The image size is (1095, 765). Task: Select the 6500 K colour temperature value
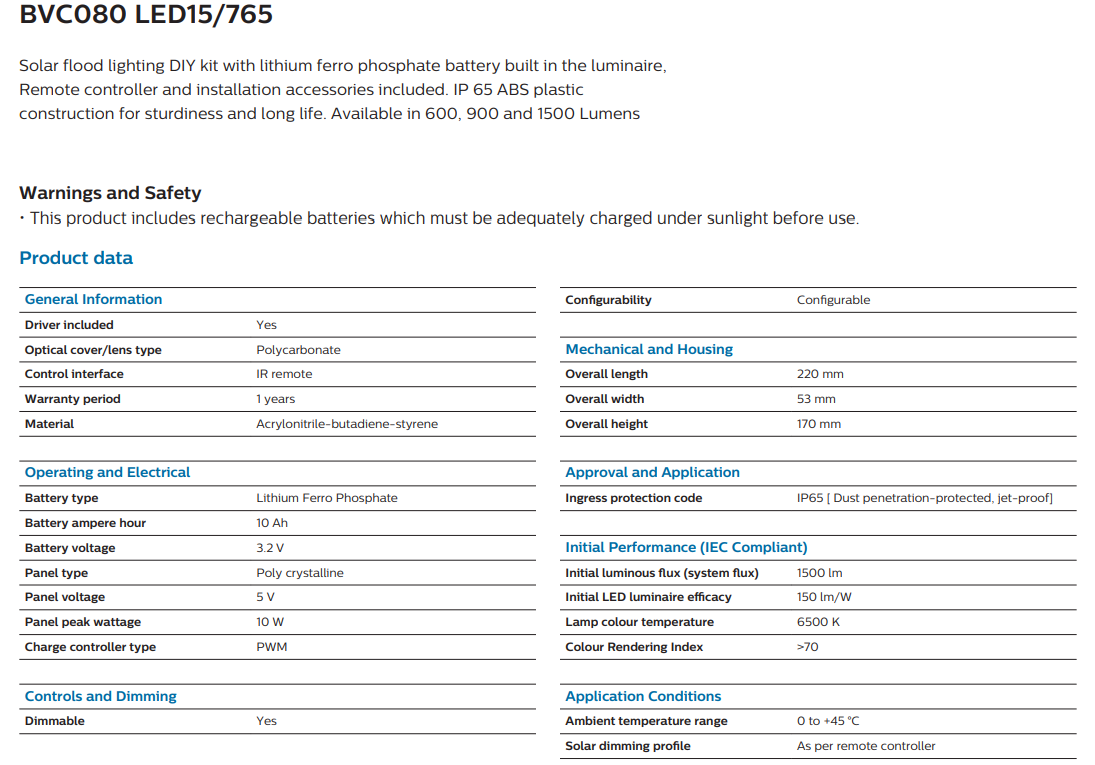818,622
